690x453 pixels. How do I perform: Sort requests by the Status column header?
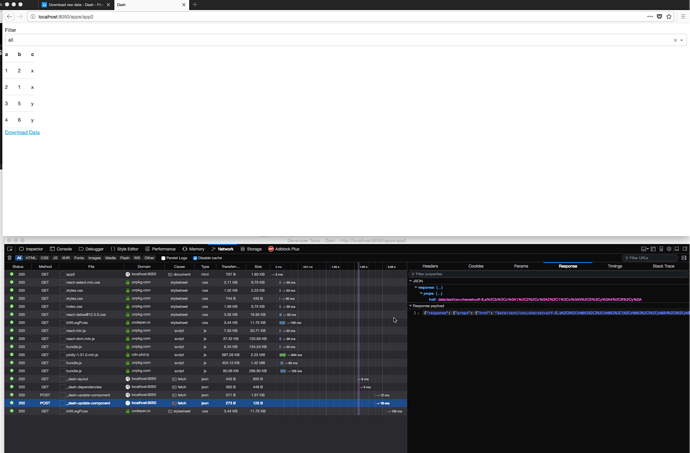(18, 266)
